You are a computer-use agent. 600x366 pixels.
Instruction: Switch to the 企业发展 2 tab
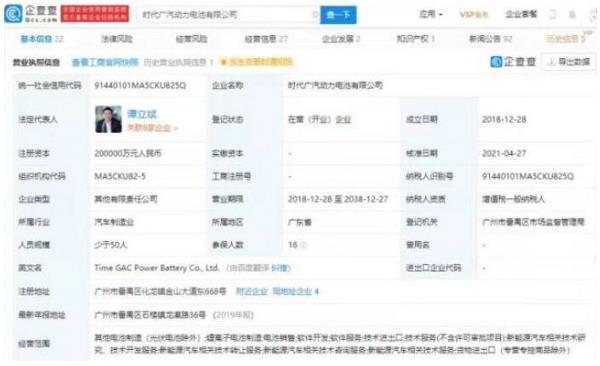[x=341, y=39]
